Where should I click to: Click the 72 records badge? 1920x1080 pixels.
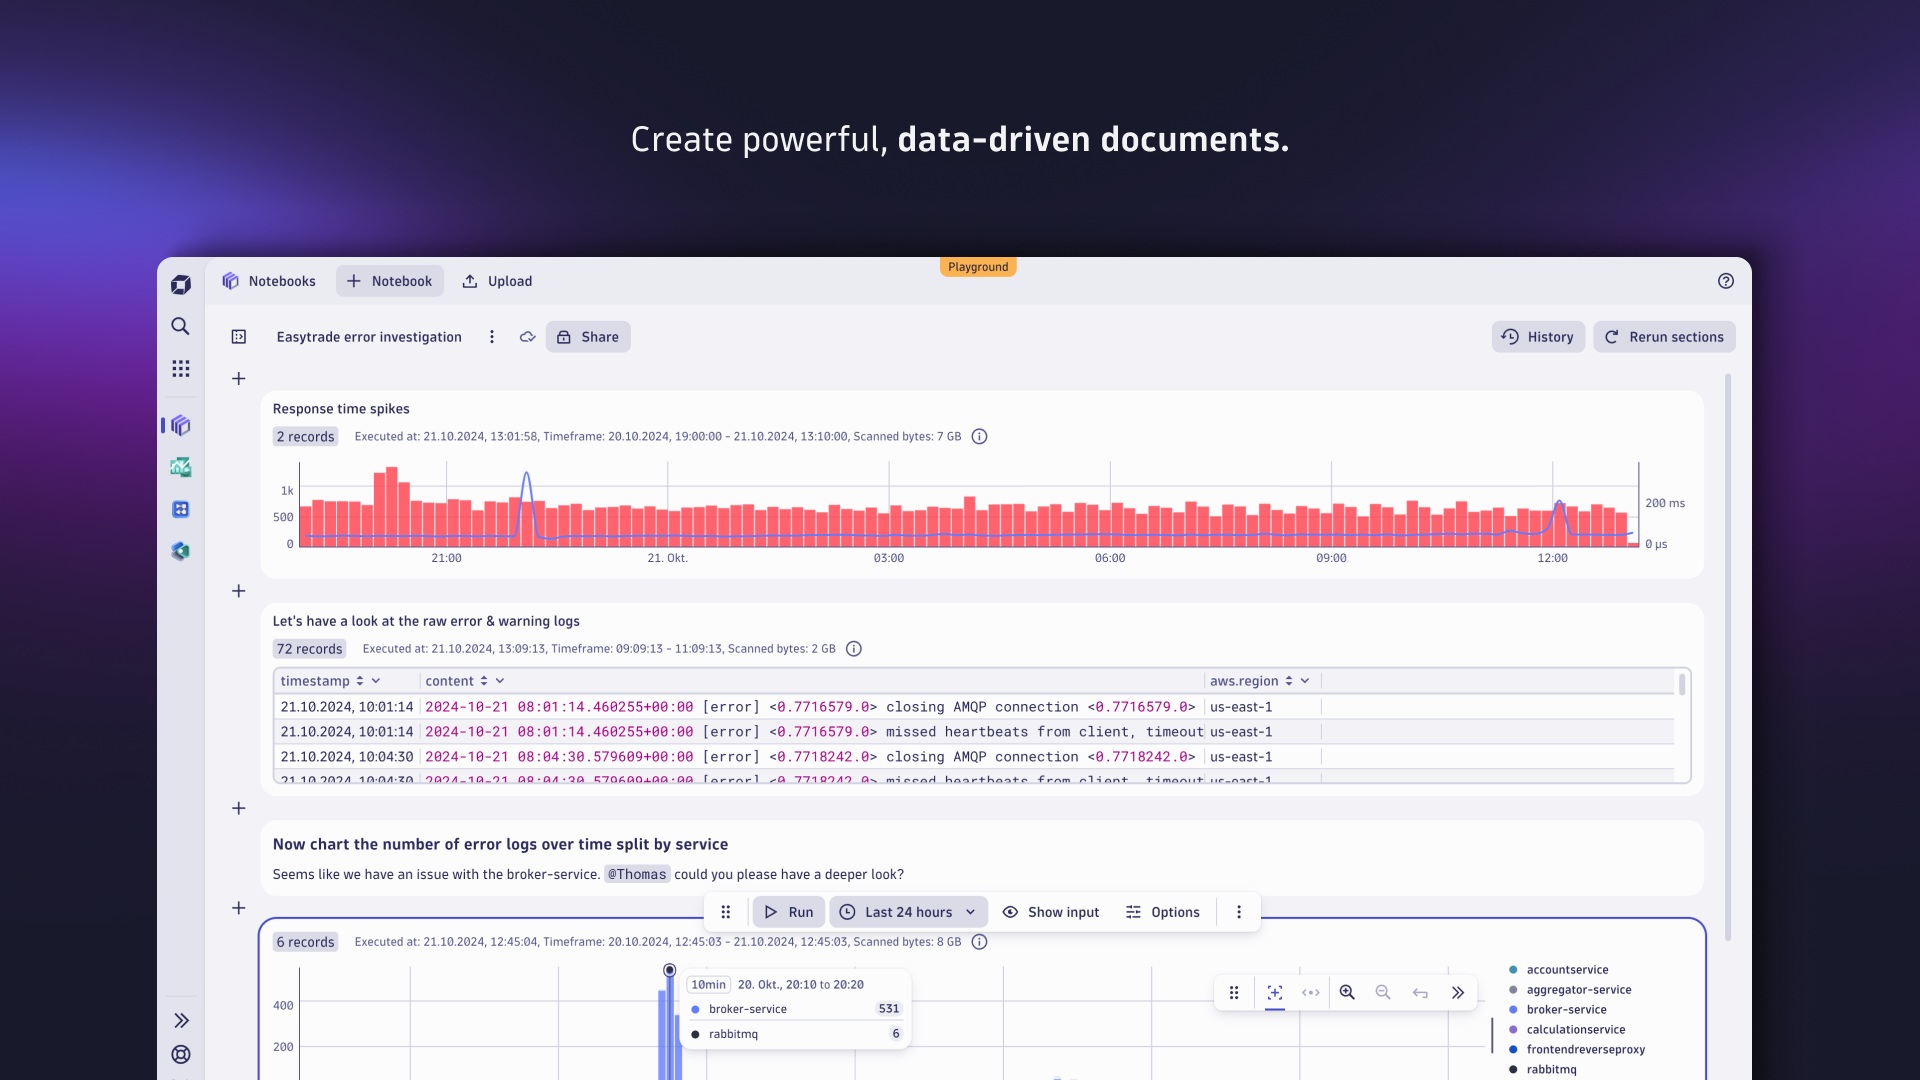click(310, 649)
